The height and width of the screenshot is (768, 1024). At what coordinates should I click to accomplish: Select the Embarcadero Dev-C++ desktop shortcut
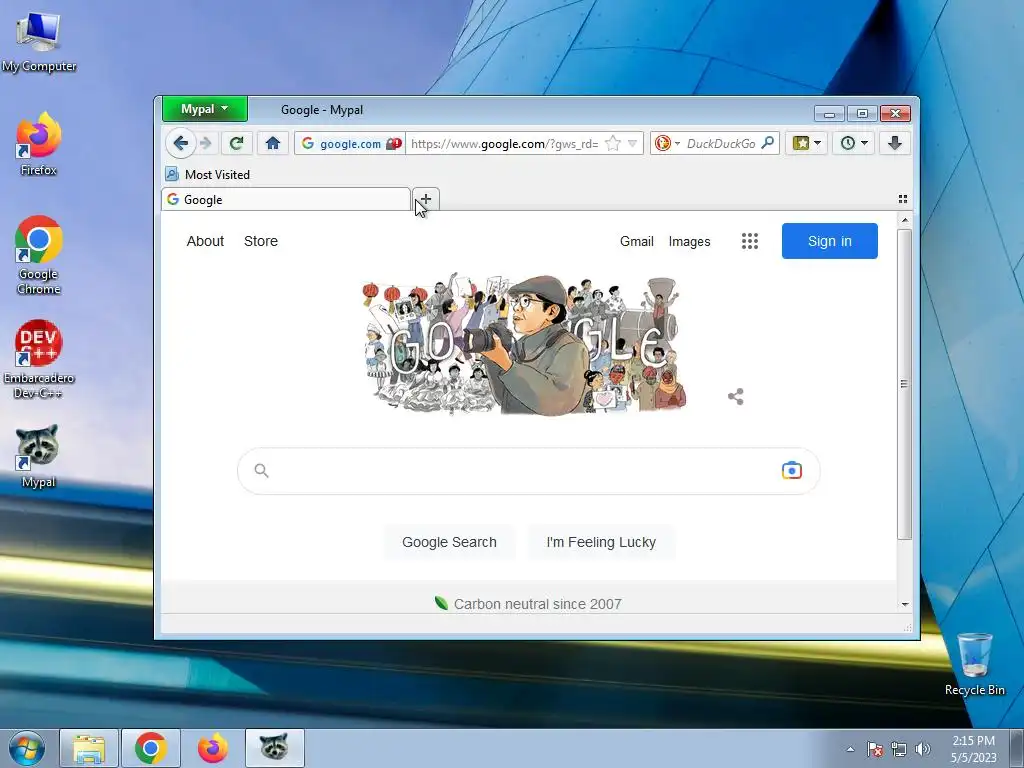pyautogui.click(x=39, y=359)
